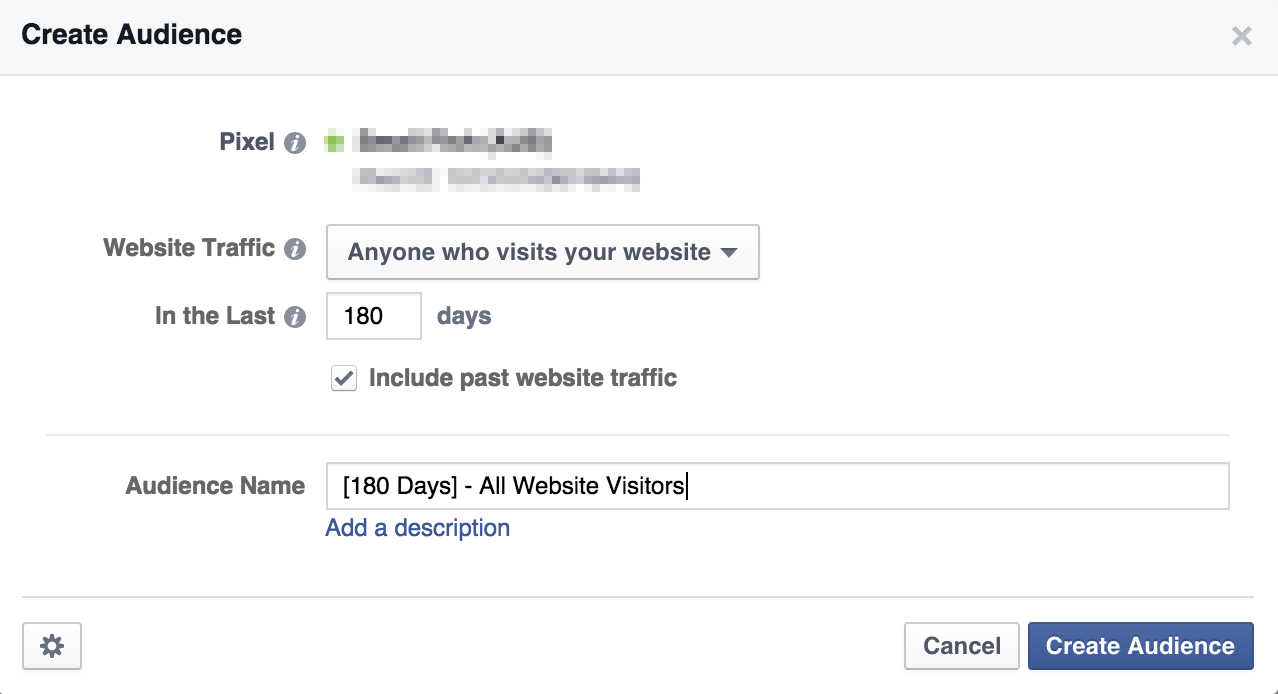Click the Create Audience dialog title
The width and height of the screenshot is (1278, 694).
pos(132,35)
